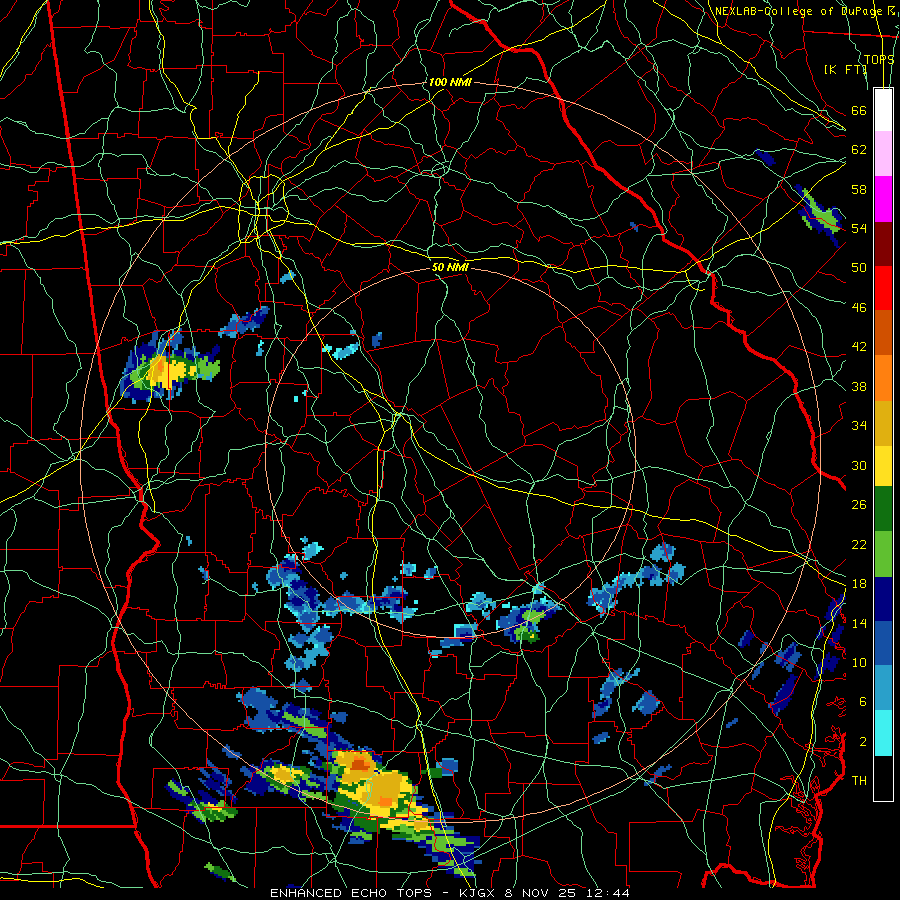Screen dimensions: 900x900
Task: Click the legend label 'TH'
Action: [x=859, y=781]
